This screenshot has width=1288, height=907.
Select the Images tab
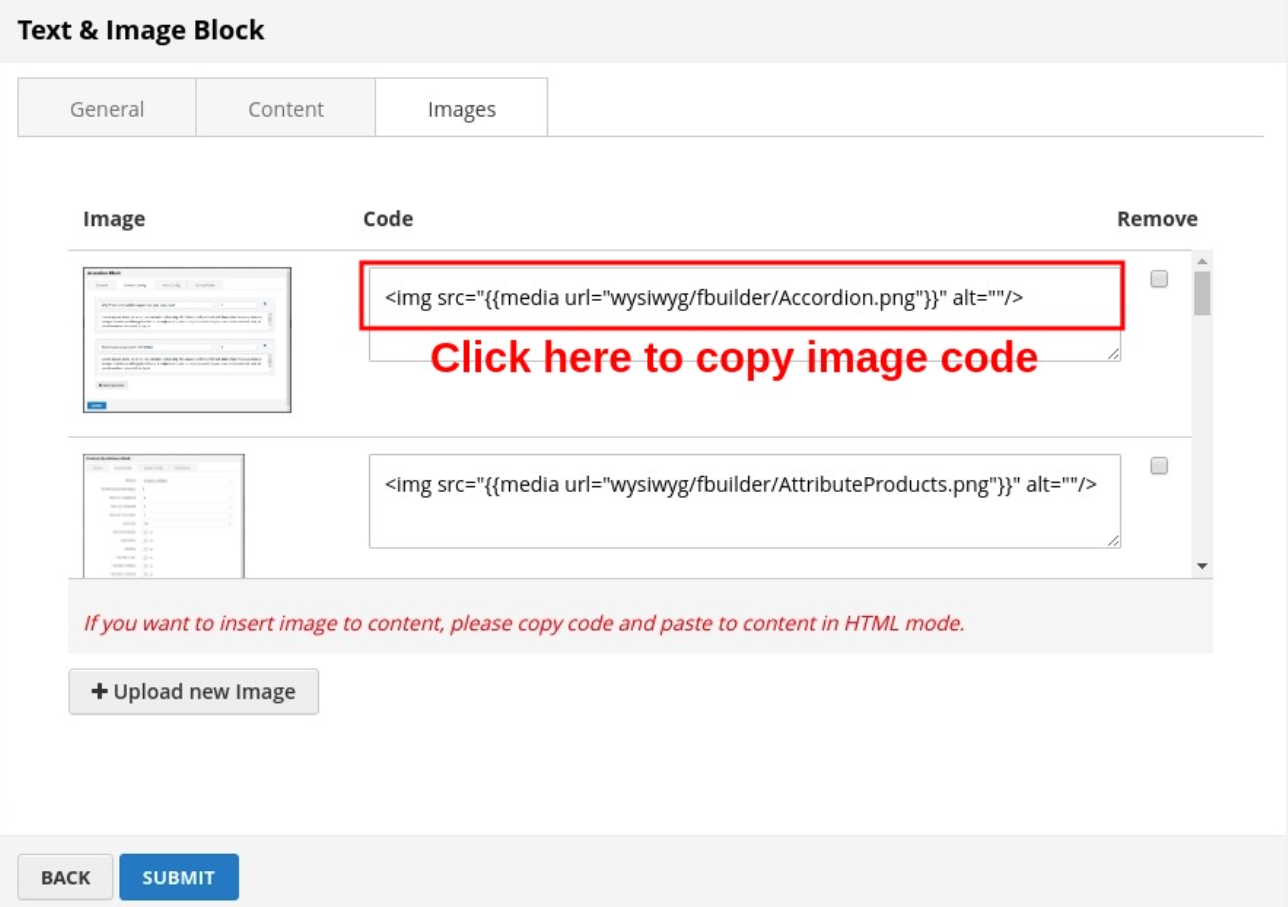(x=461, y=108)
